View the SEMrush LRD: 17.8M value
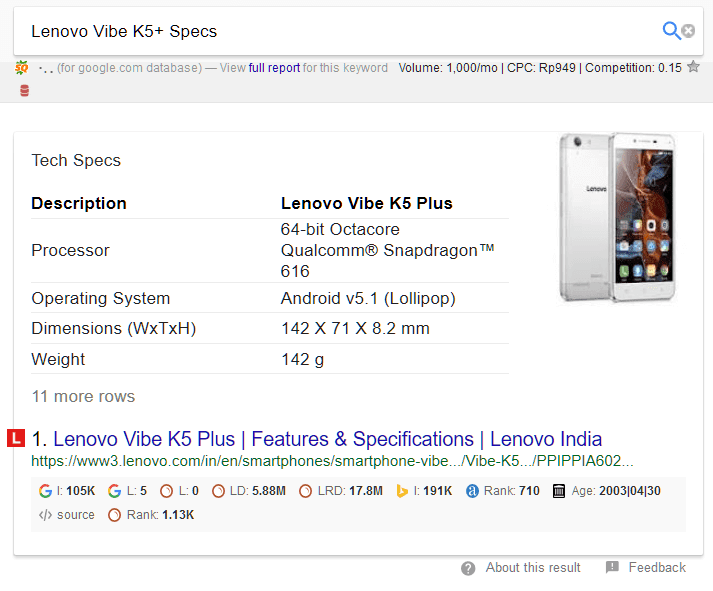Image resolution: width=713 pixels, height=591 pixels. (x=341, y=491)
